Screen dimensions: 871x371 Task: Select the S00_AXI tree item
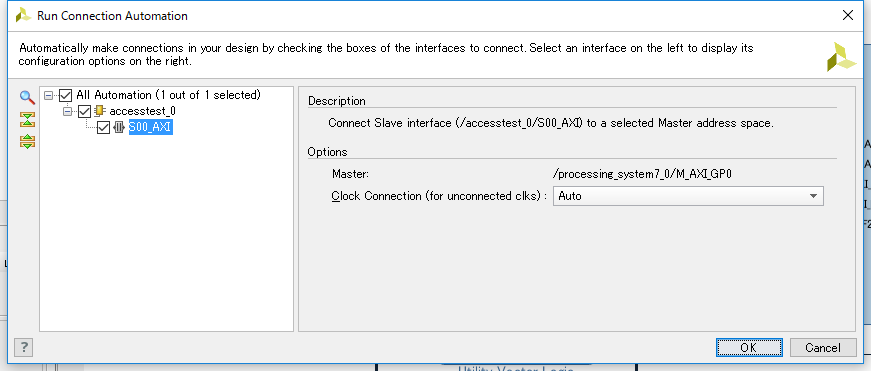151,128
